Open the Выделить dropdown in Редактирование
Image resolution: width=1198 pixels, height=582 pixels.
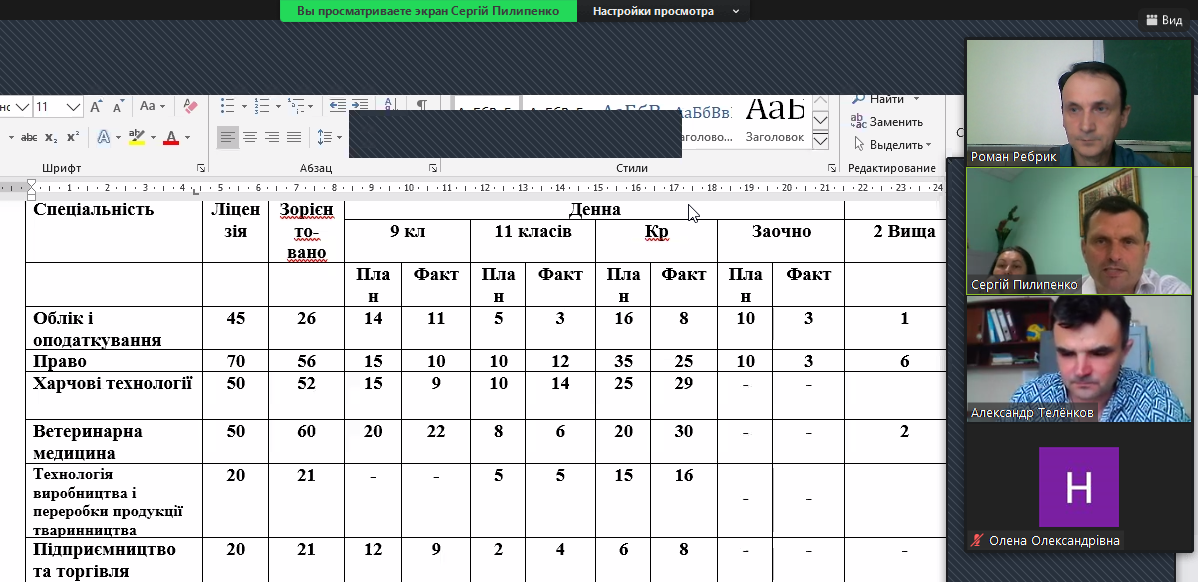tap(895, 144)
